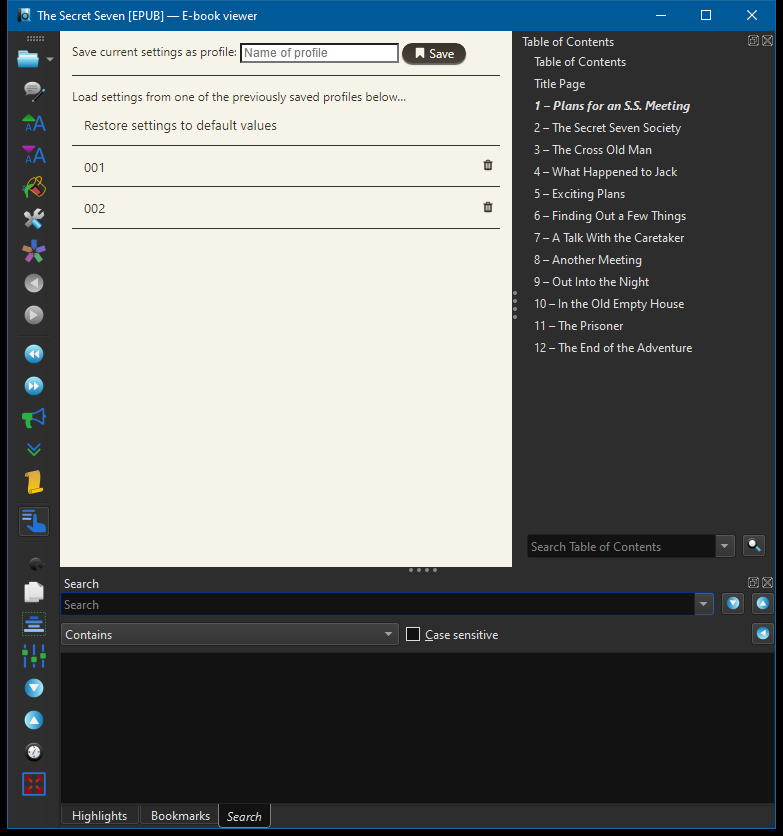Click the white pages copy icon
The image size is (783, 836).
[34, 592]
